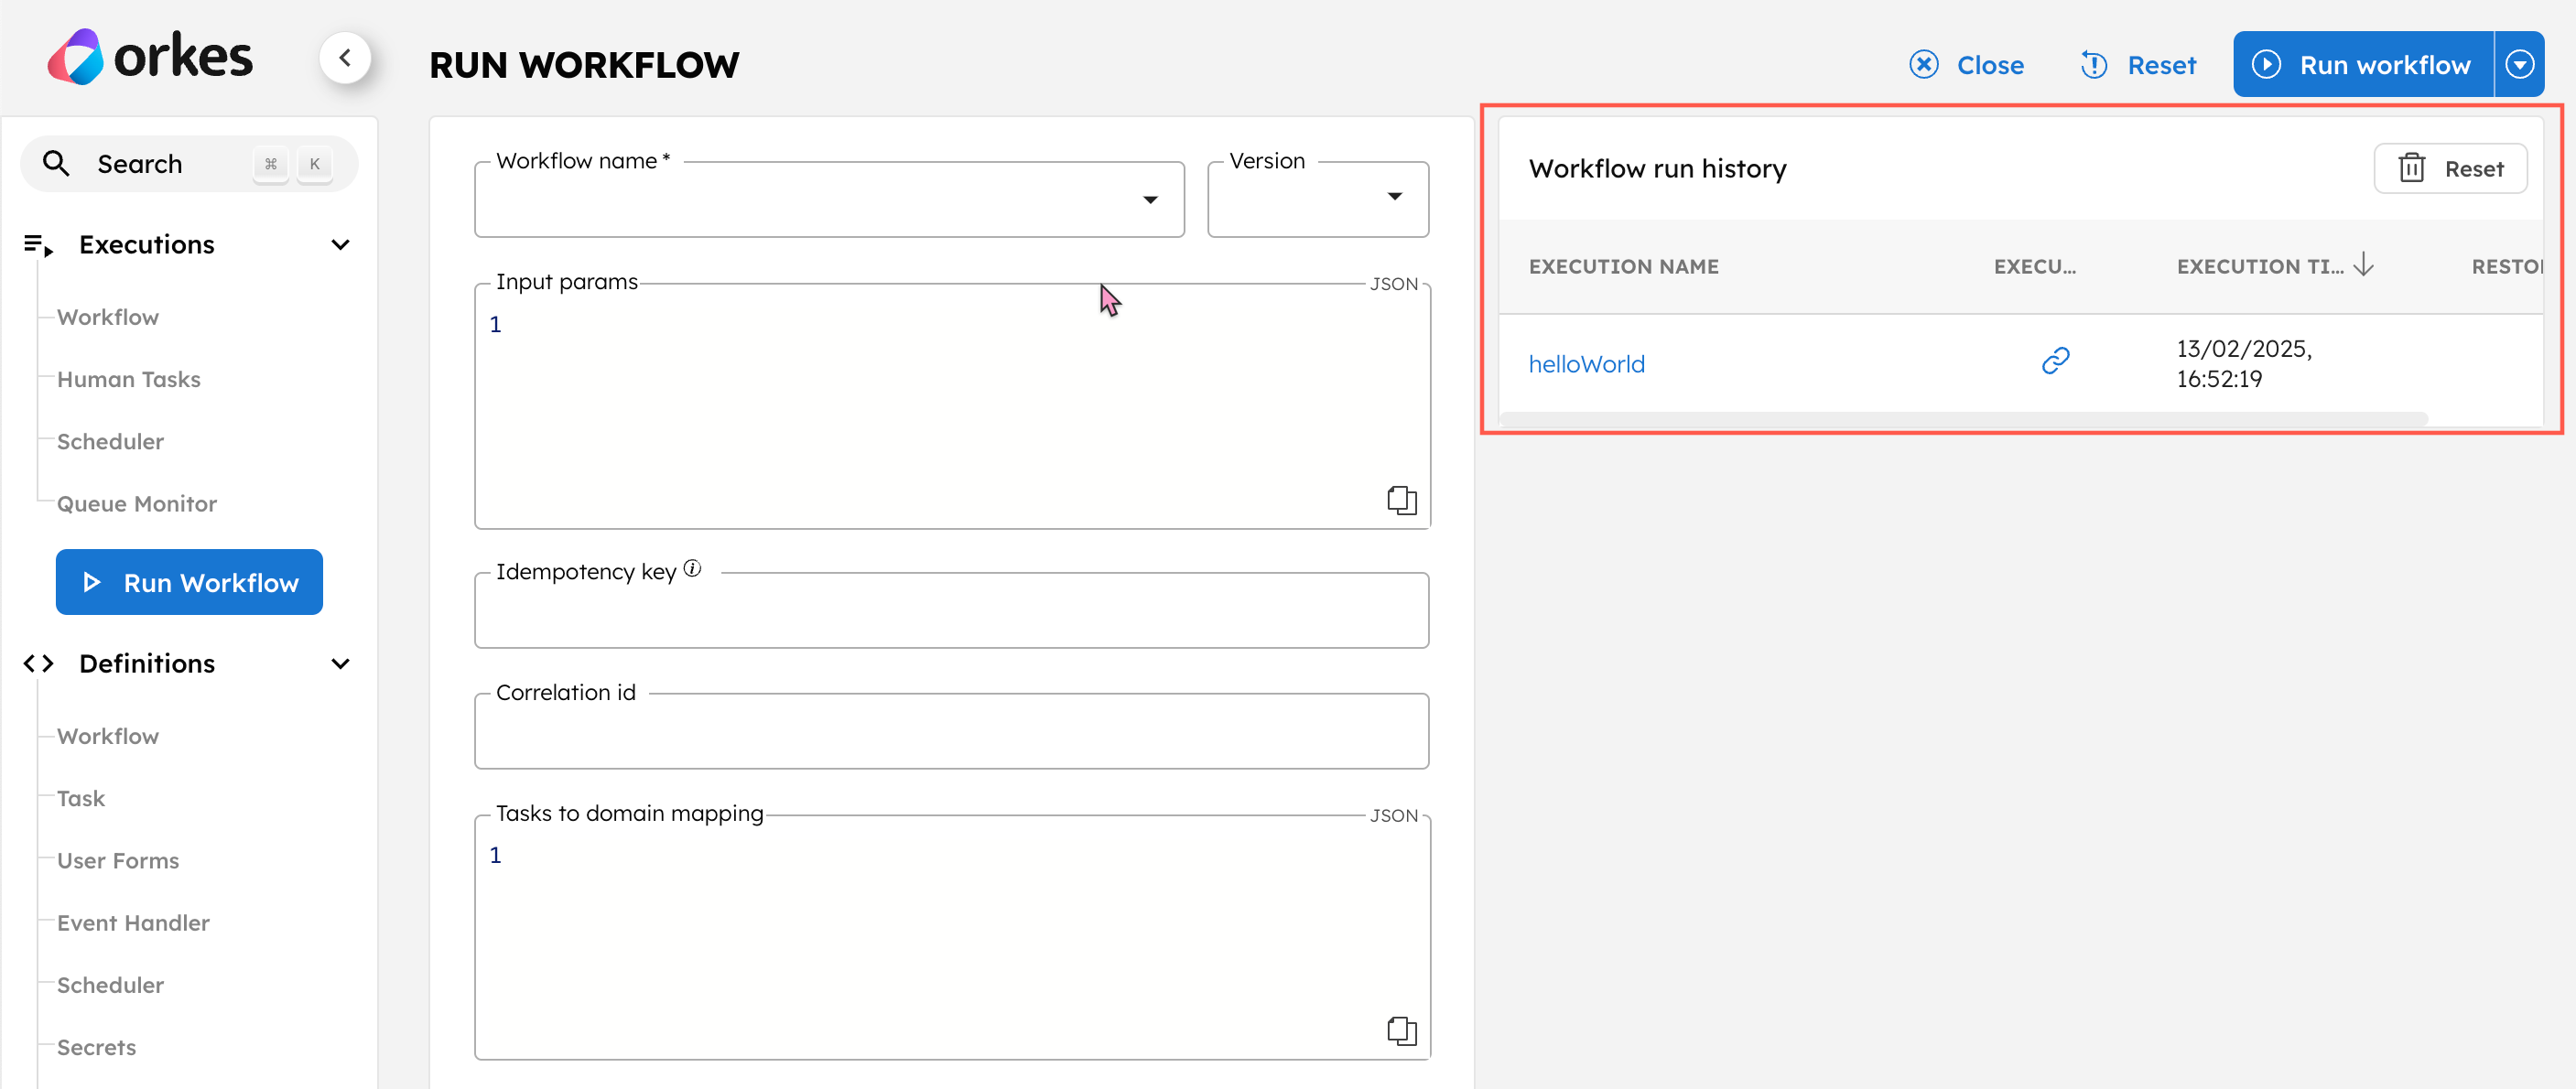Image resolution: width=2576 pixels, height=1089 pixels.
Task: Open Queue Monitor in sidebar
Action: pos(137,503)
